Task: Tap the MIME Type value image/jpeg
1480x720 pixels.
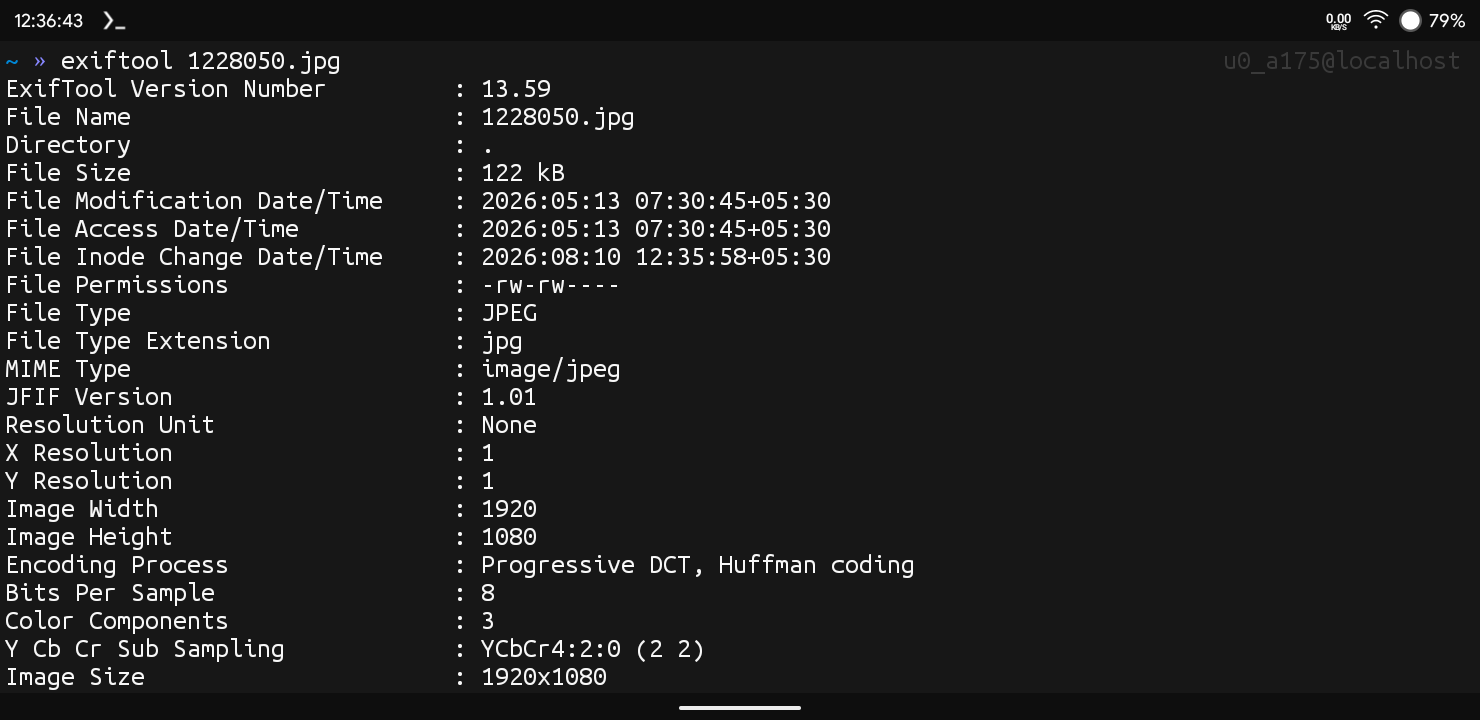Action: 551,370
